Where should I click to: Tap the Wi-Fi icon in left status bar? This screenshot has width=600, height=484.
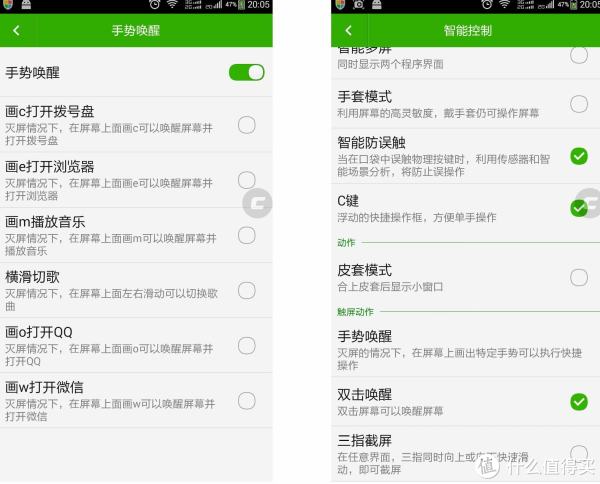(x=173, y=5)
